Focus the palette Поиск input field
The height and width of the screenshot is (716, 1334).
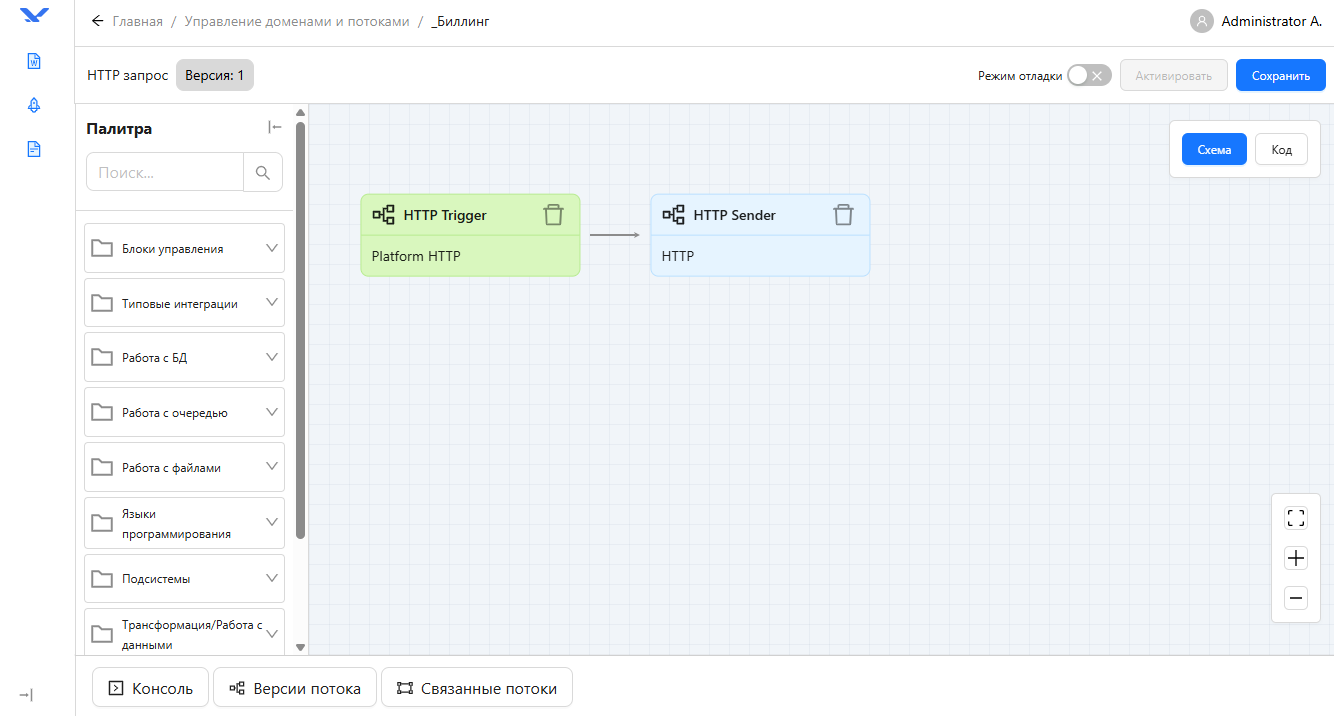(x=165, y=172)
